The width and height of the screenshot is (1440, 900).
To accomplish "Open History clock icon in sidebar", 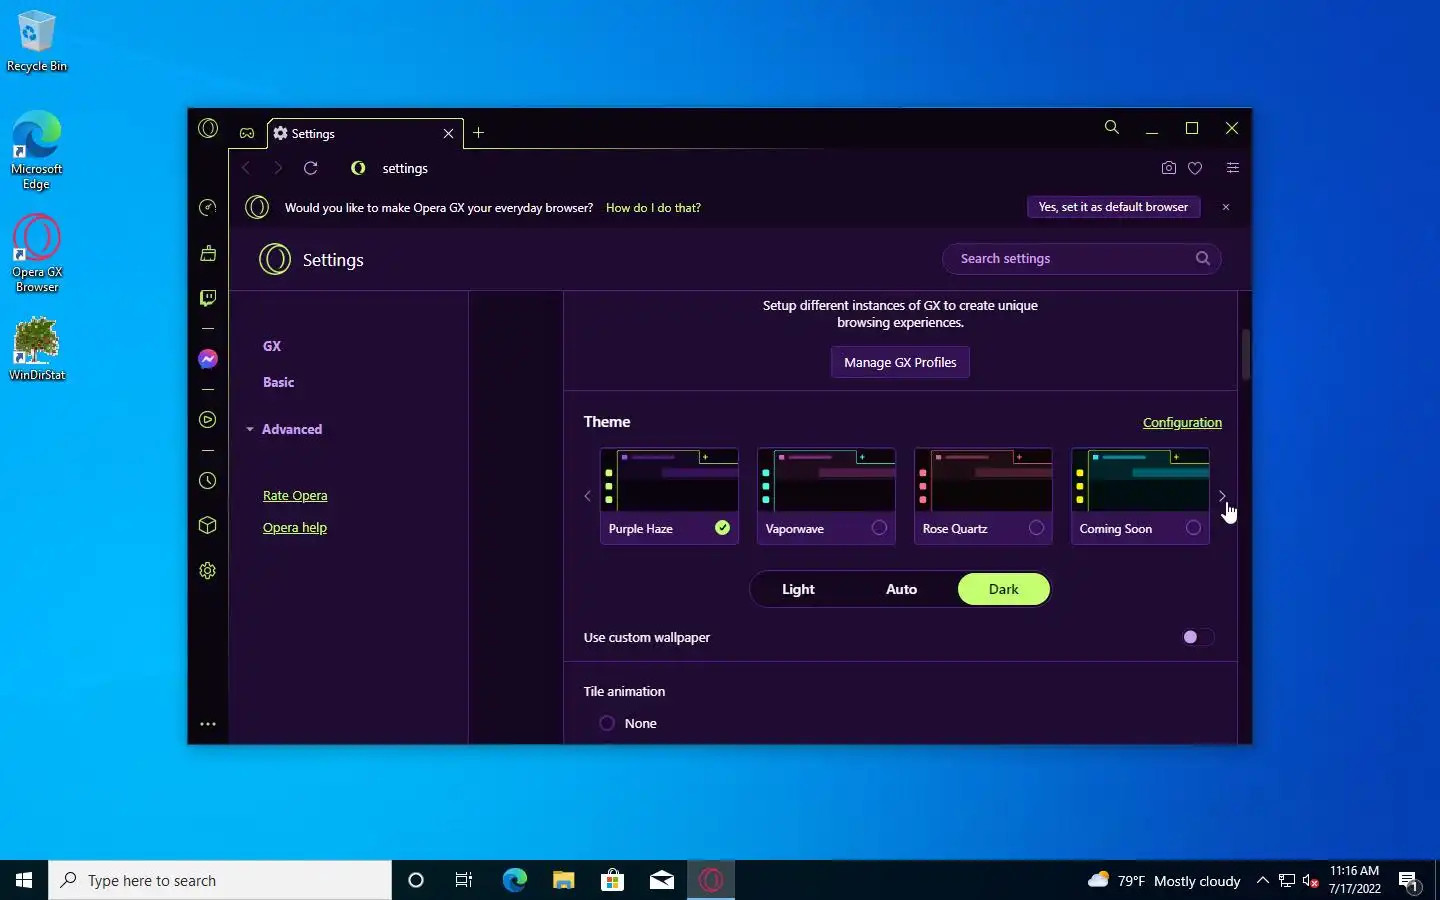I will [208, 481].
